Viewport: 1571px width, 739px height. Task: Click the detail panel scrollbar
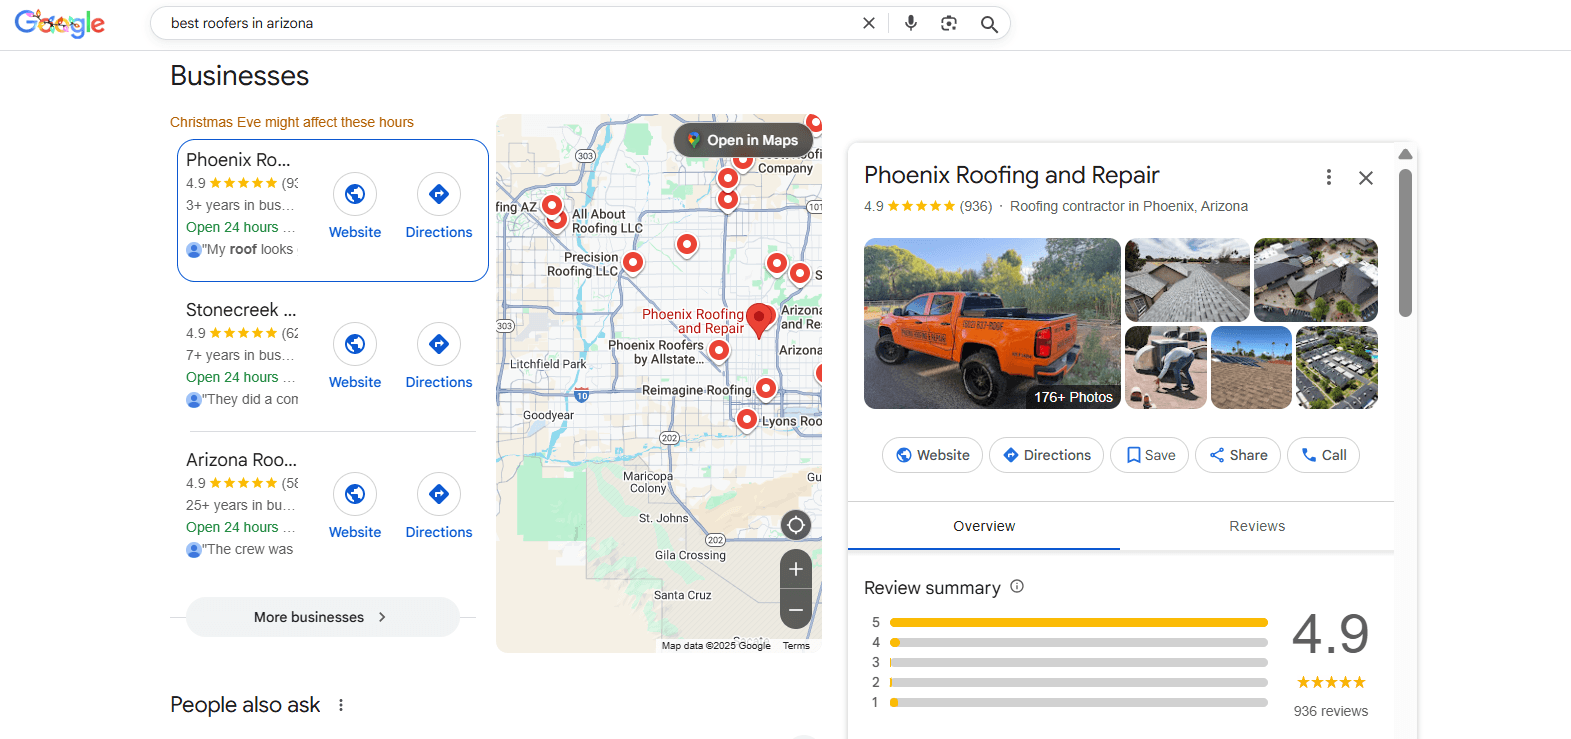[x=1405, y=243]
